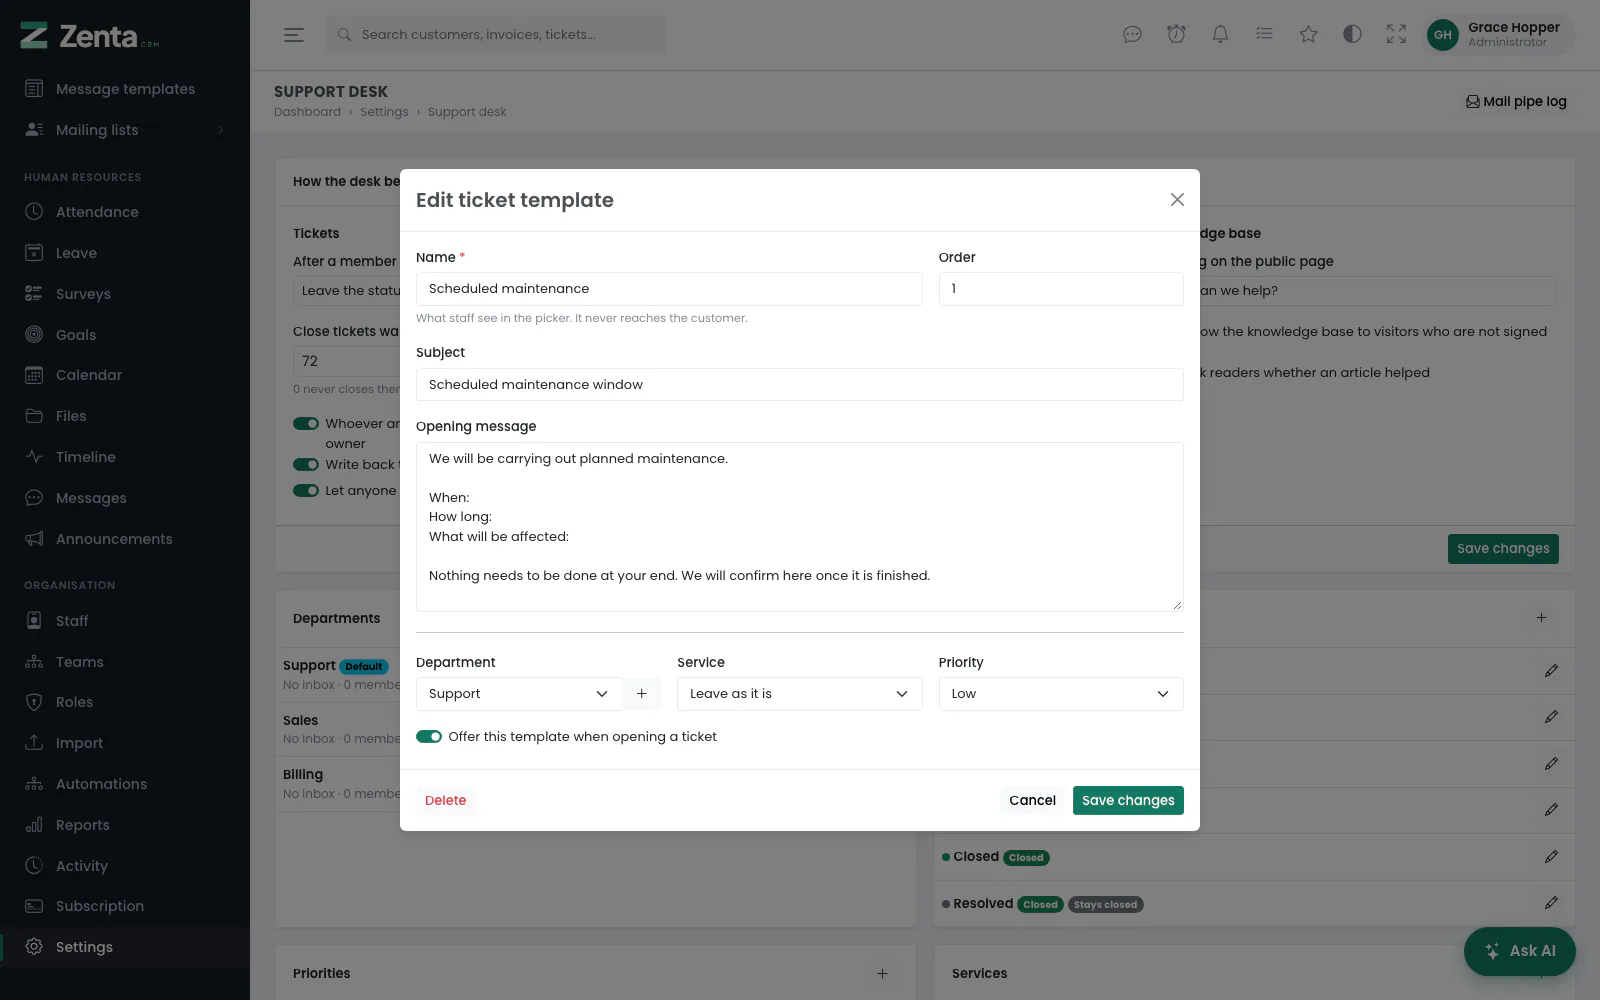Add a new department with plus icon

click(642, 694)
